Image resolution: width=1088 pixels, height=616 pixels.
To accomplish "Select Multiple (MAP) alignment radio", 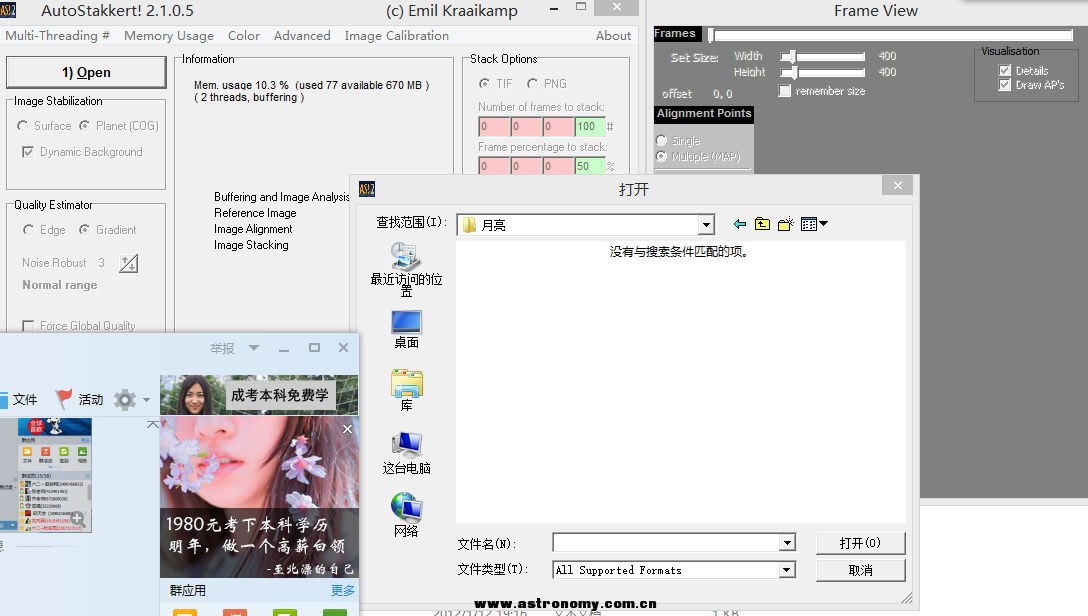I will tap(661, 157).
